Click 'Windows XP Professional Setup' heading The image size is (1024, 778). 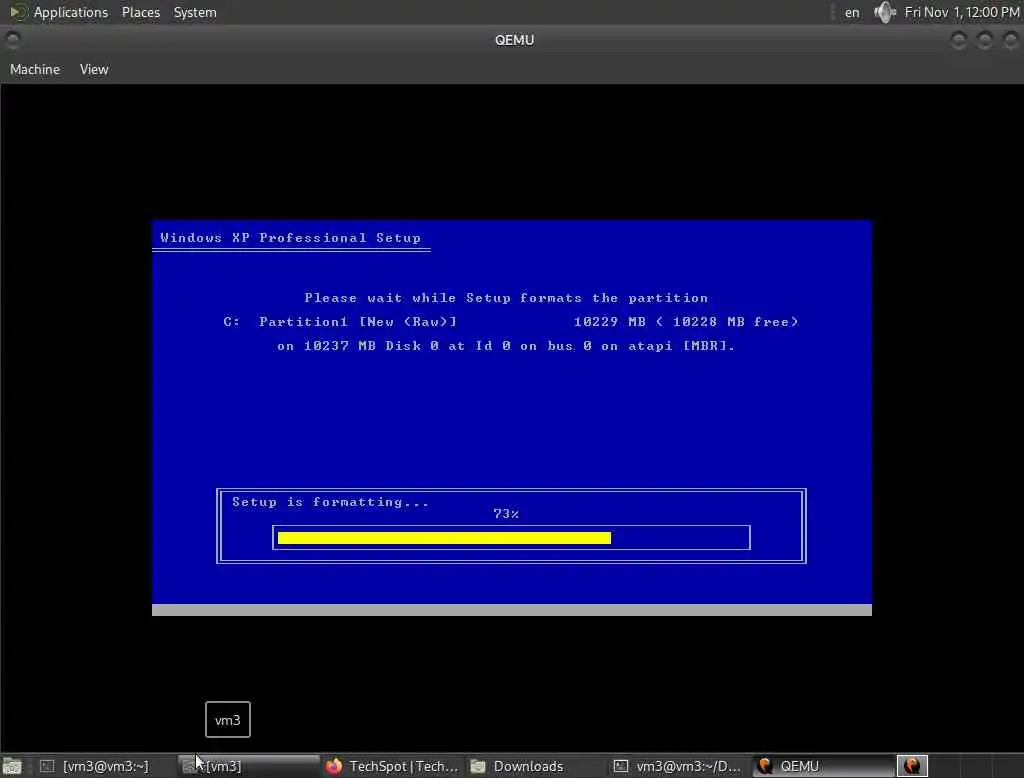coord(291,238)
